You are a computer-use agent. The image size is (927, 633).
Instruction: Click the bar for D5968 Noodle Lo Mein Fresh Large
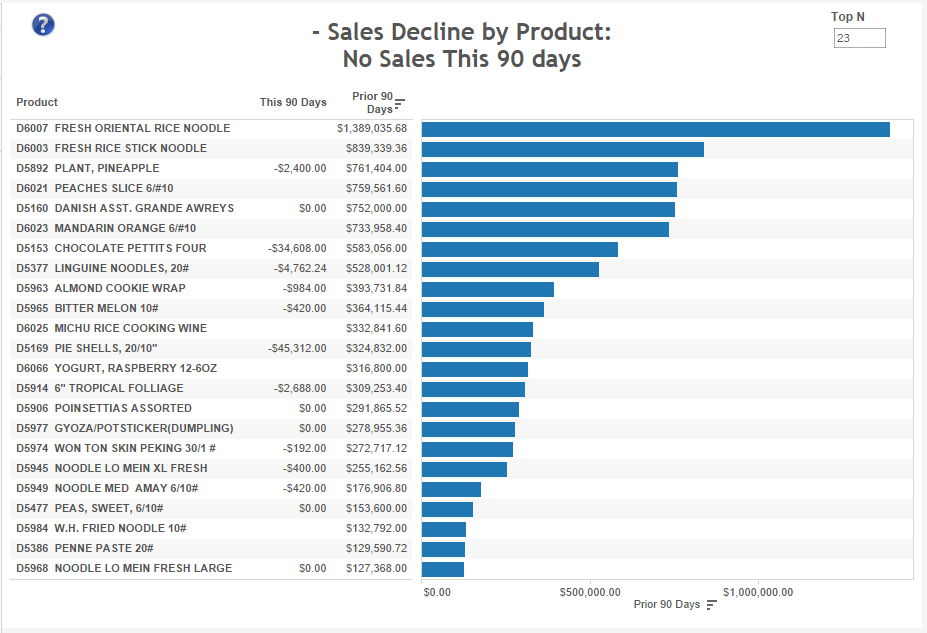click(443, 570)
